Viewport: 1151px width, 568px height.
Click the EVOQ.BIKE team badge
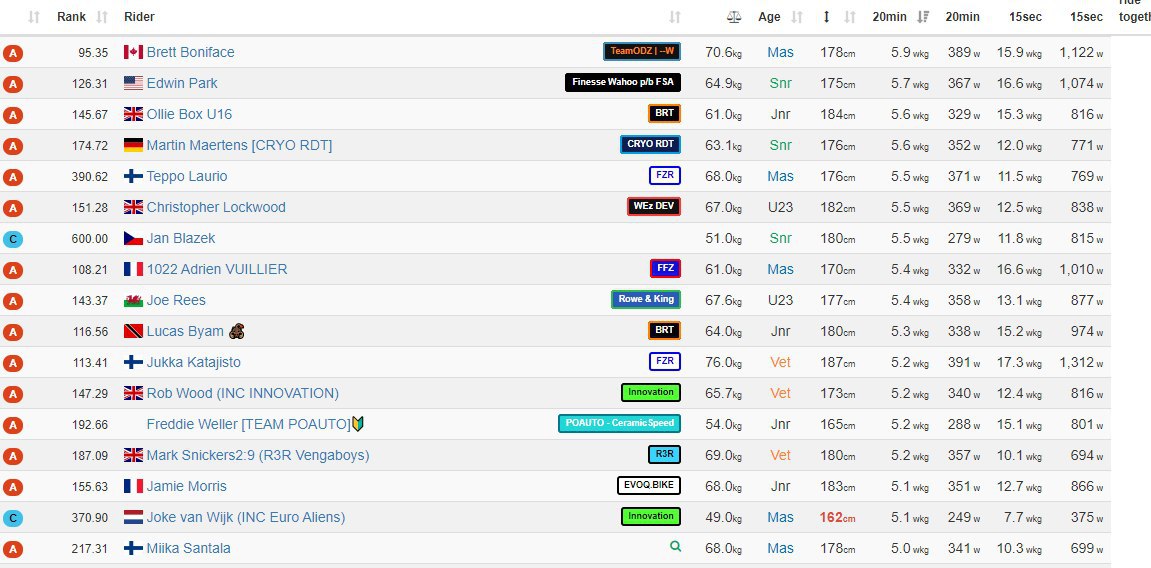pos(648,485)
